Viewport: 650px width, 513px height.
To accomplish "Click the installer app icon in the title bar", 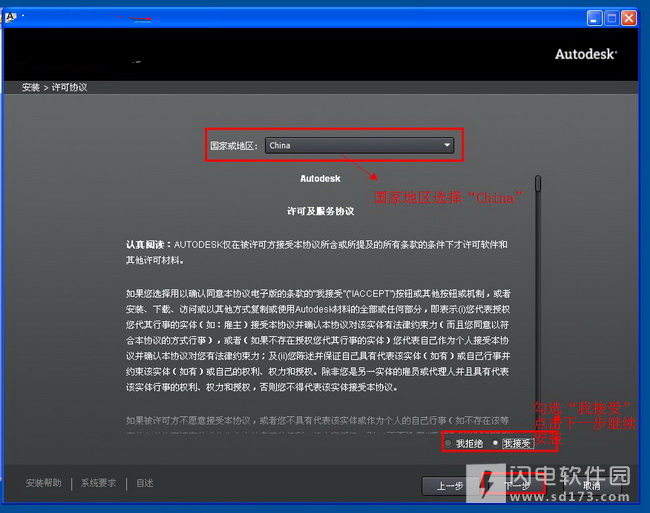I will point(10,18).
